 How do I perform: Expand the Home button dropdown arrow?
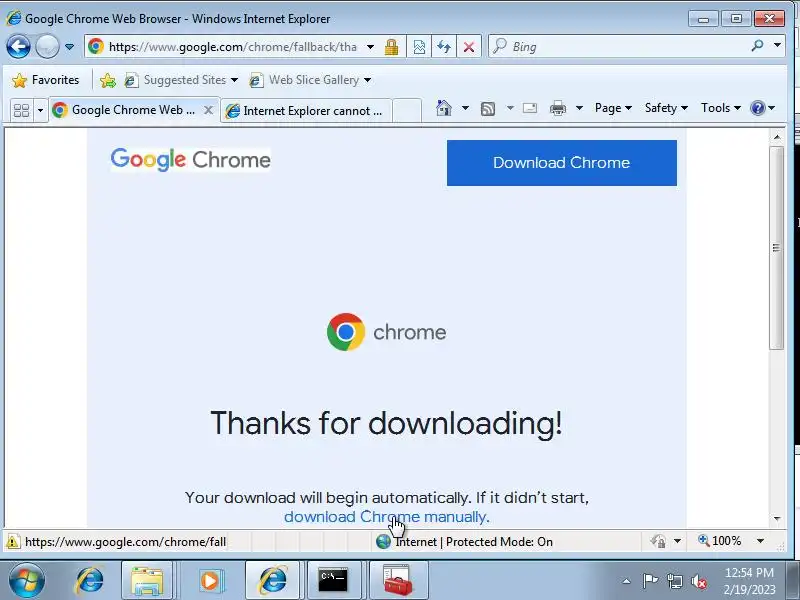point(465,108)
